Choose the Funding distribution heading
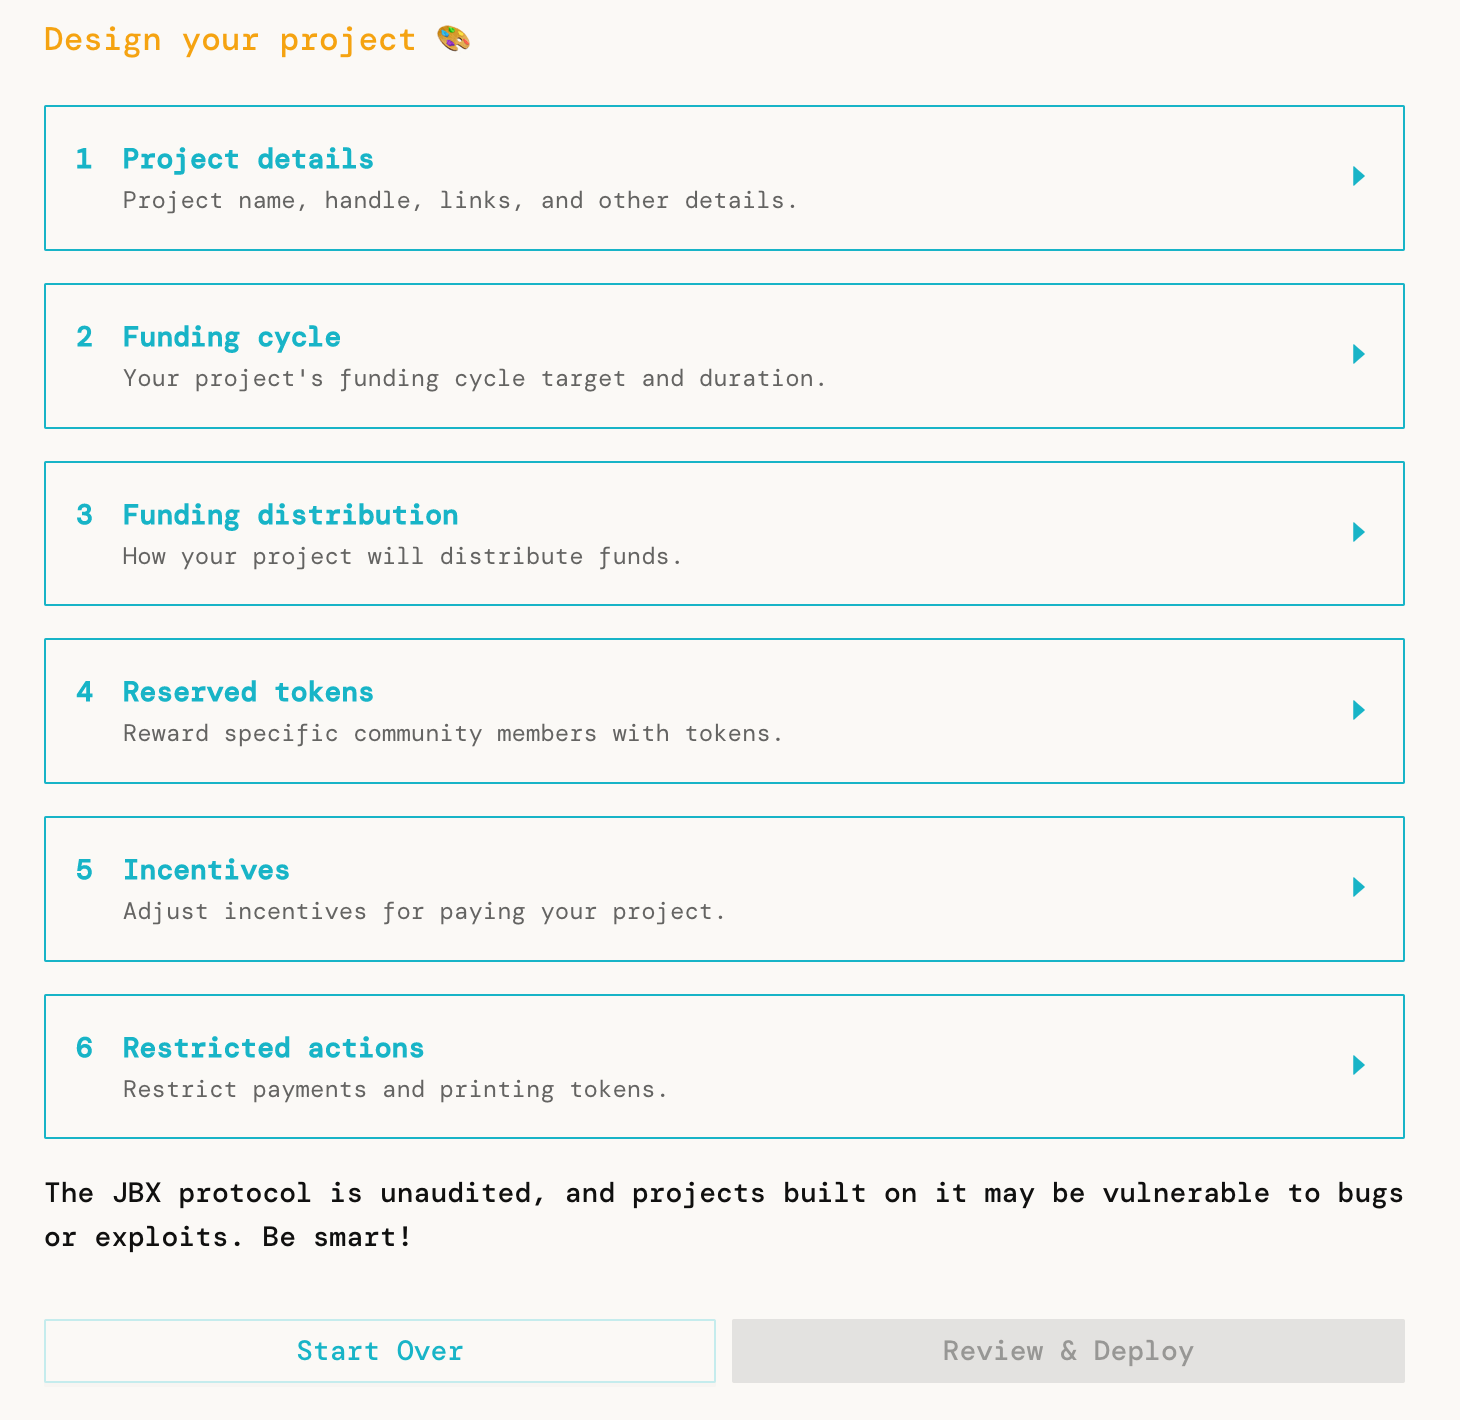This screenshot has width=1460, height=1420. pyautogui.click(x=290, y=515)
